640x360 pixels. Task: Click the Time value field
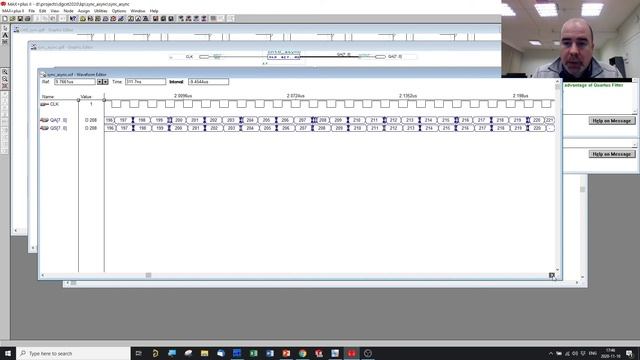pyautogui.click(x=146, y=82)
